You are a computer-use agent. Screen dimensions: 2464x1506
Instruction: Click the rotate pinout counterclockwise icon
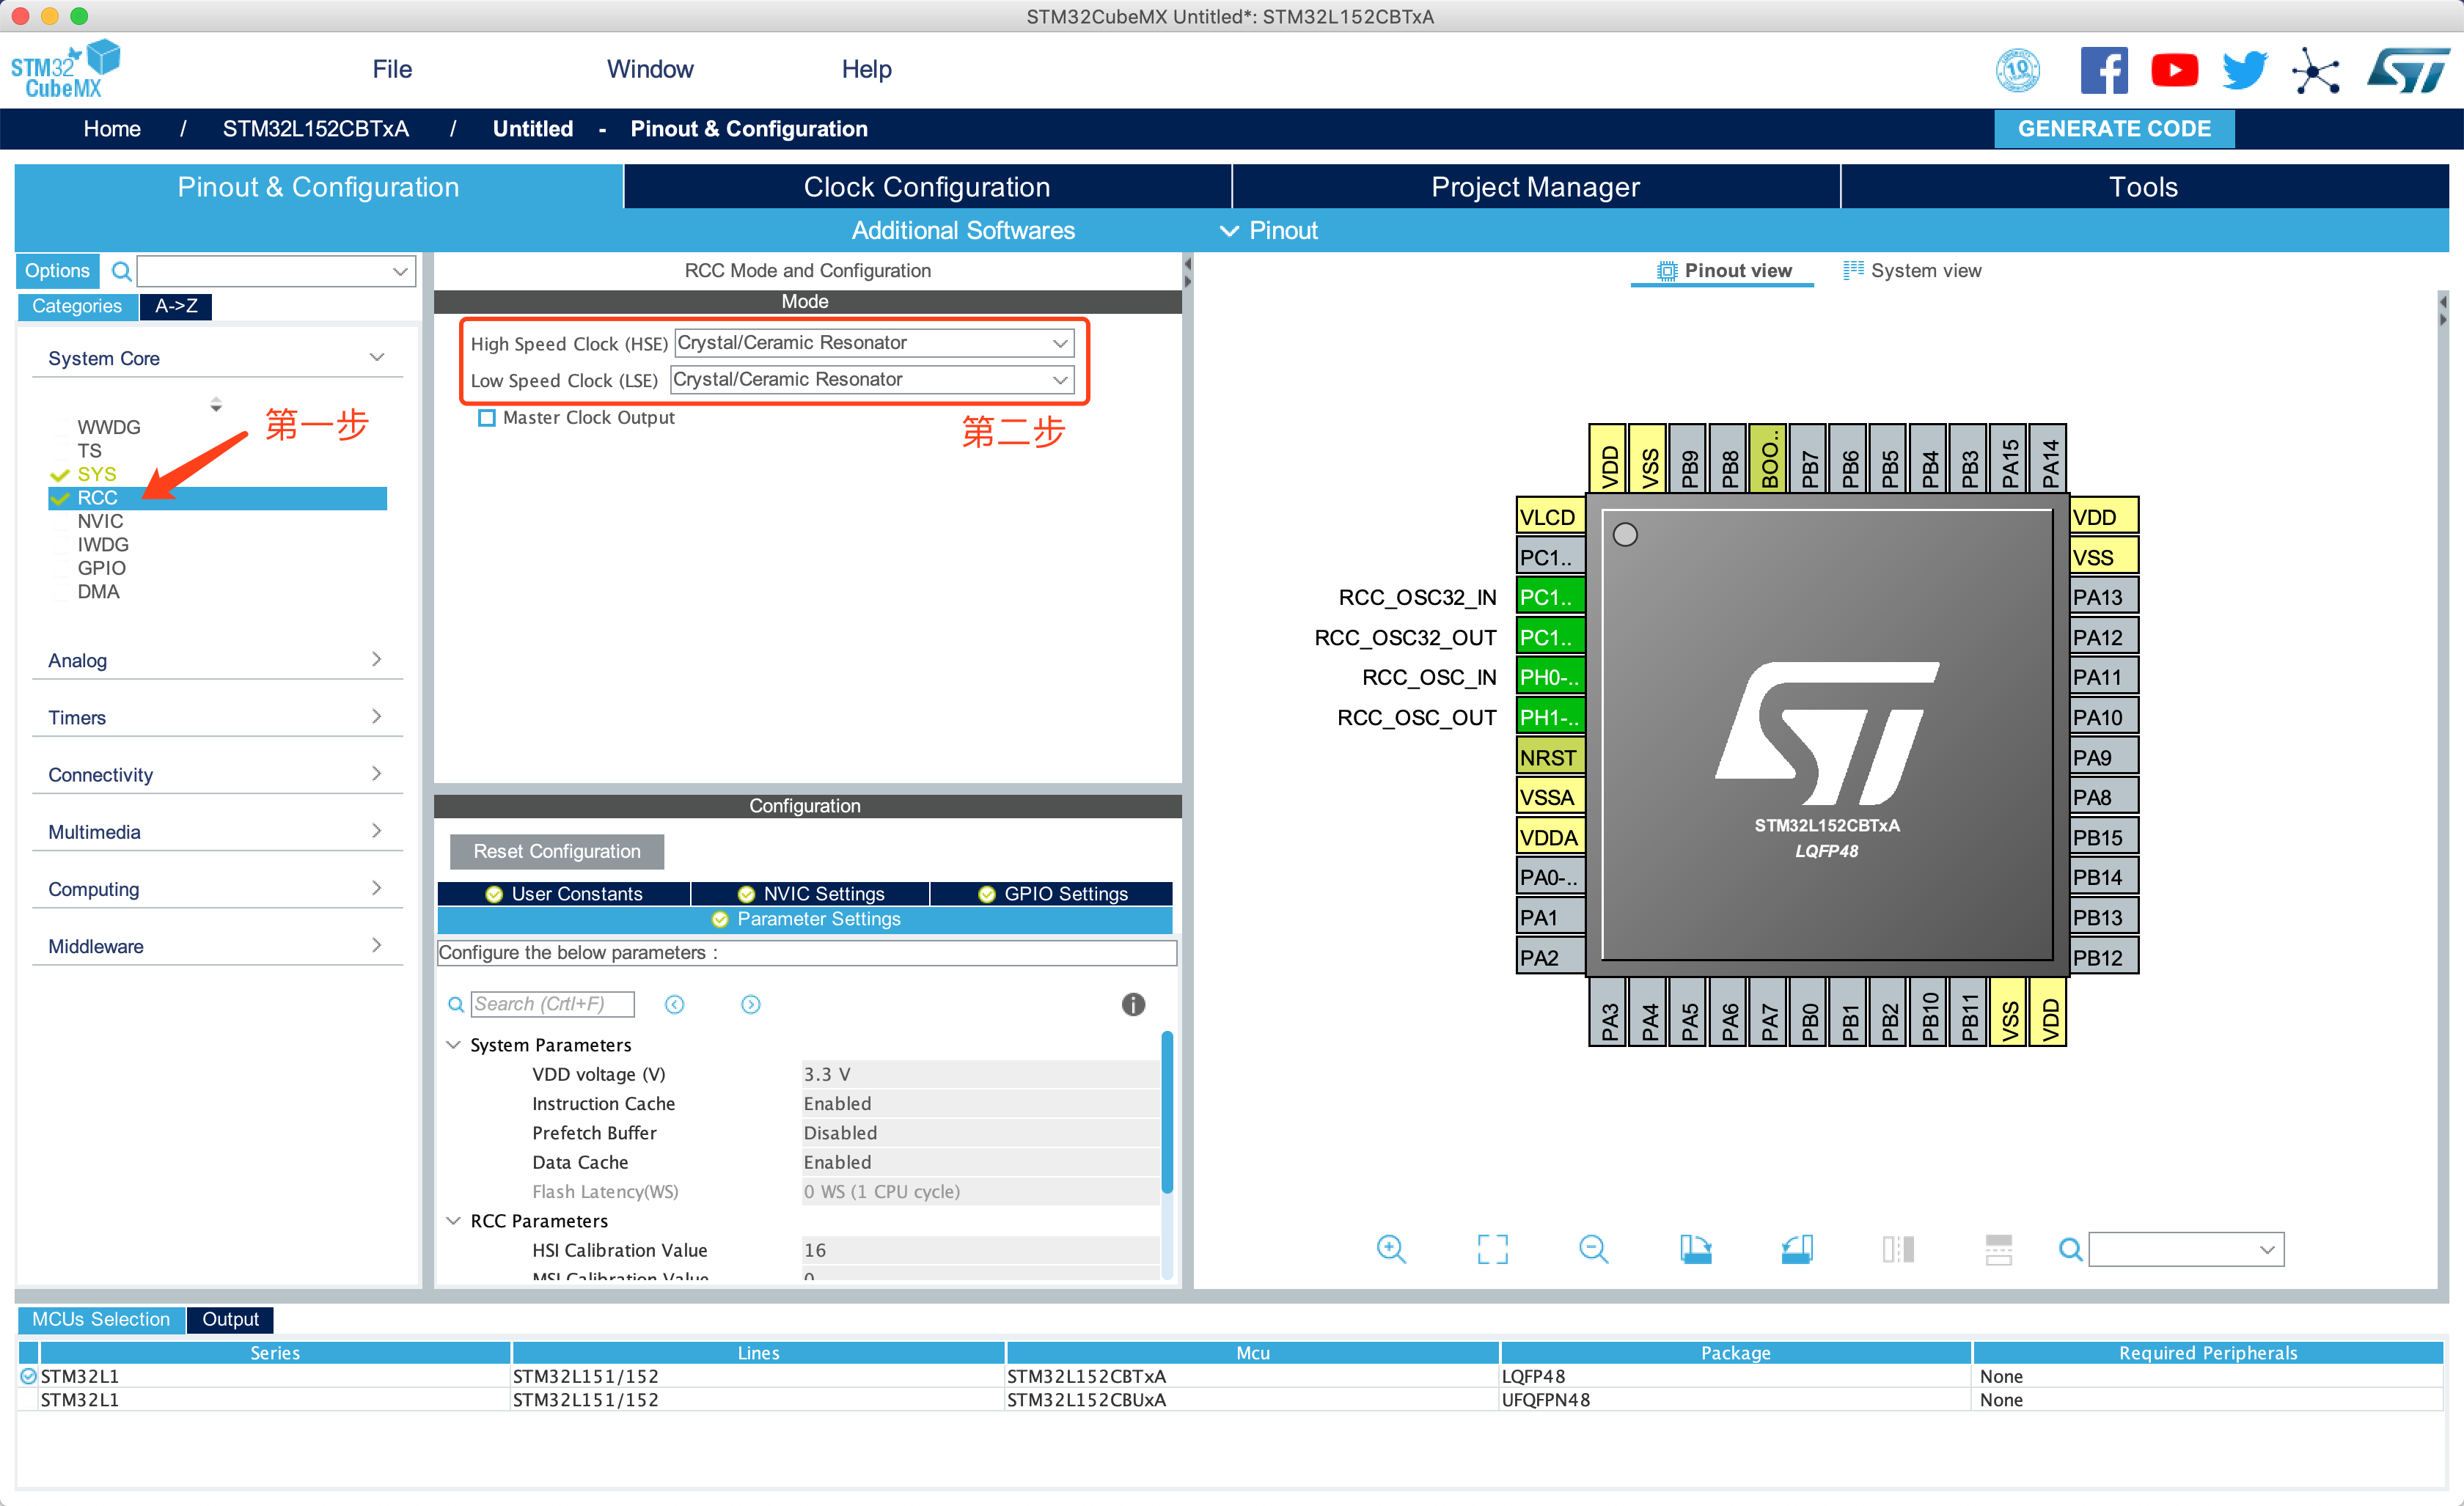pyautogui.click(x=1797, y=1248)
